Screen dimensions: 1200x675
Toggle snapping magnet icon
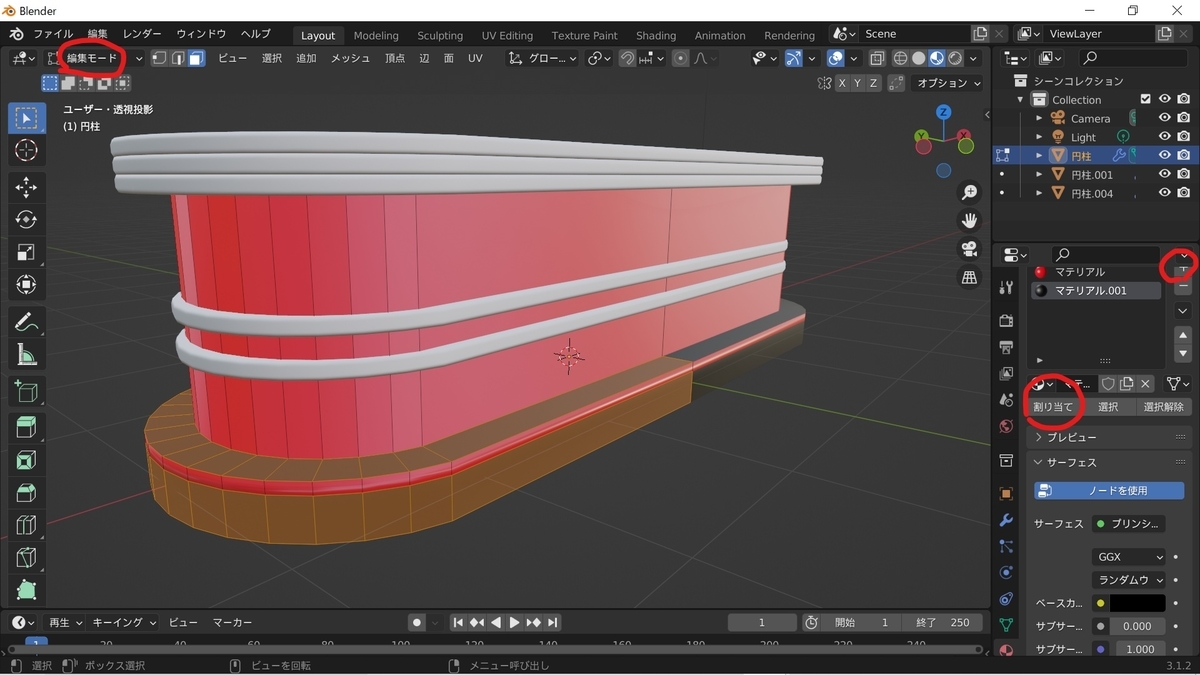(x=627, y=58)
